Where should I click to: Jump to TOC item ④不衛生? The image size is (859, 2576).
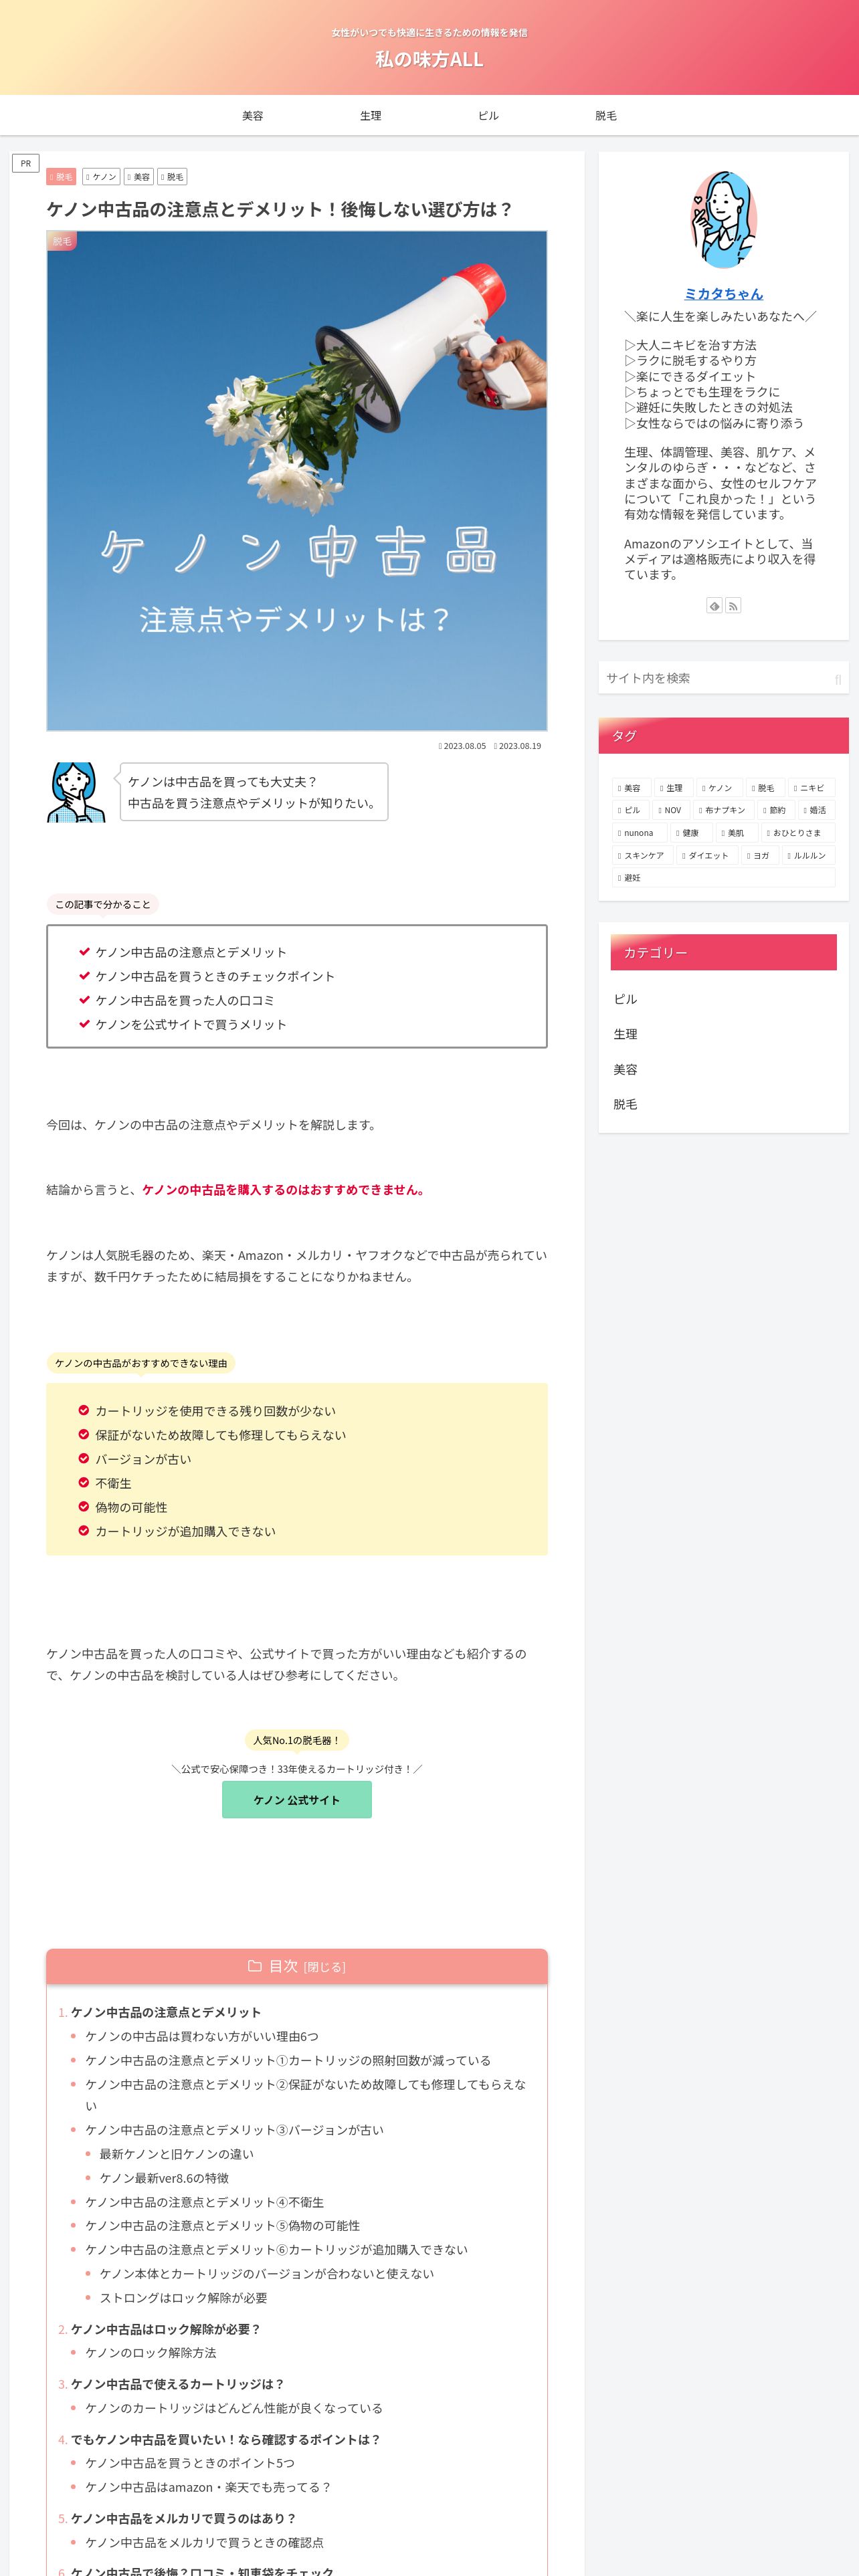(x=205, y=2202)
